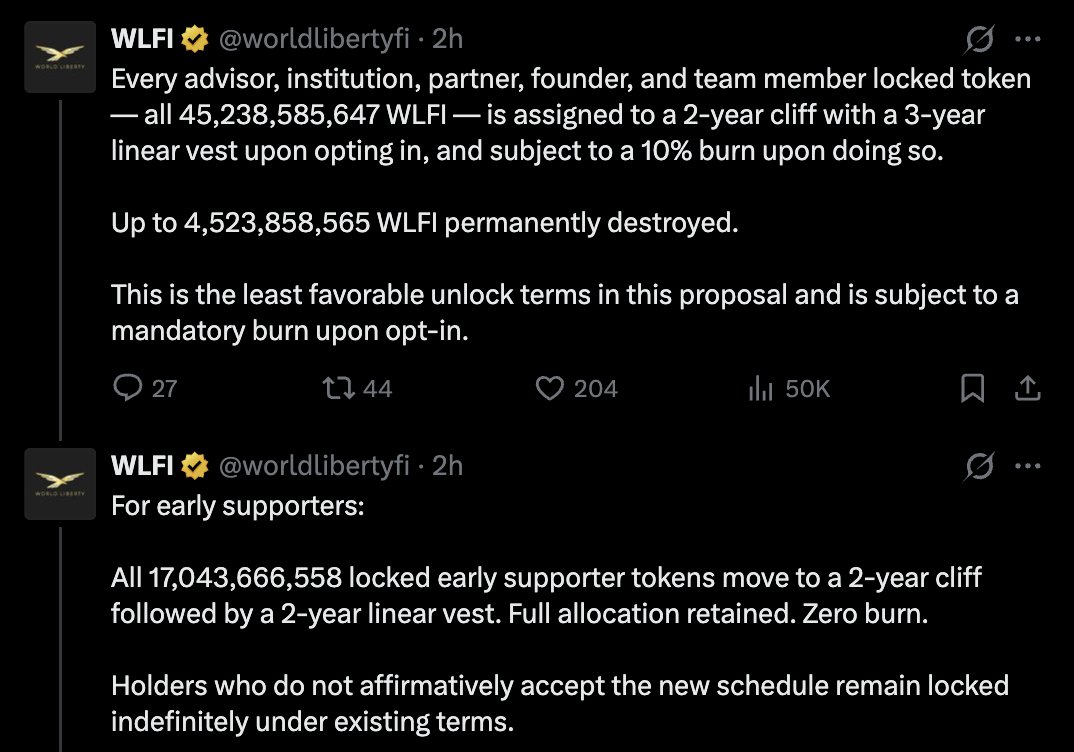Click WLFI display name on early supporters tweet
The image size is (1074, 752).
143,465
